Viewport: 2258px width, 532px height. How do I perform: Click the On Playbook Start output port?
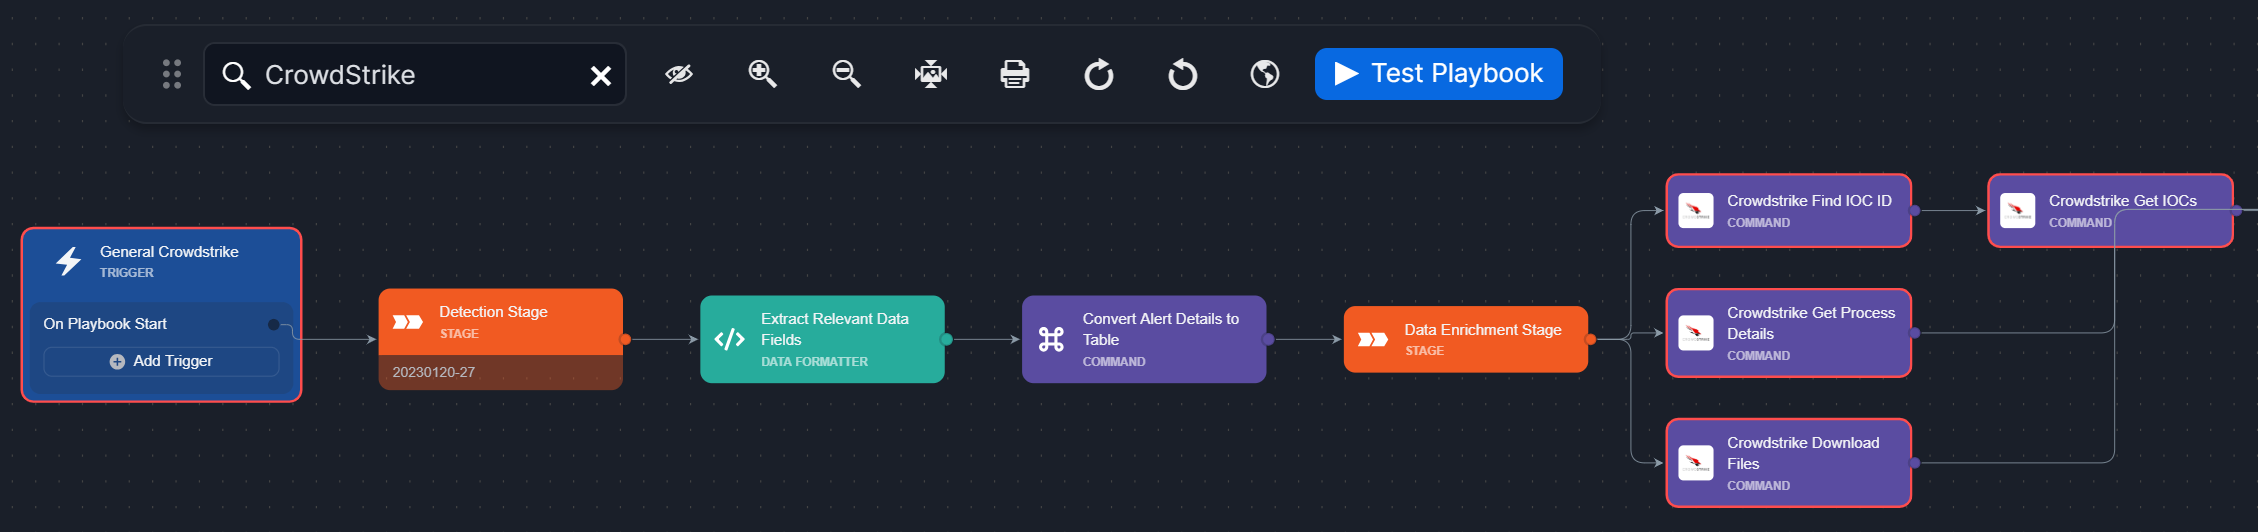[x=273, y=324]
